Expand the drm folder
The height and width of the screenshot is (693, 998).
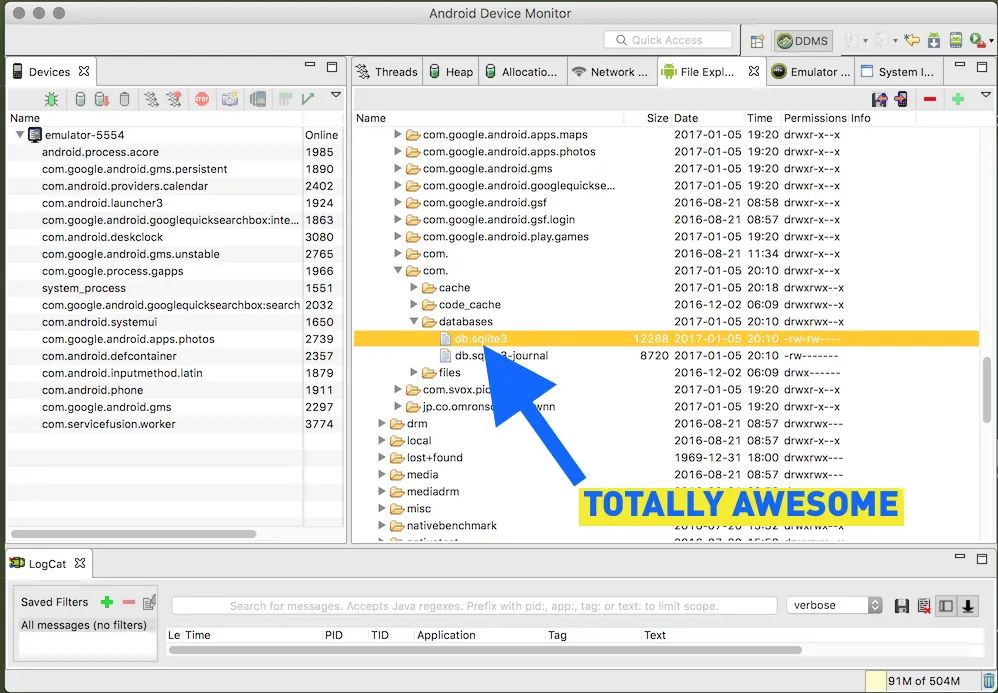point(382,423)
